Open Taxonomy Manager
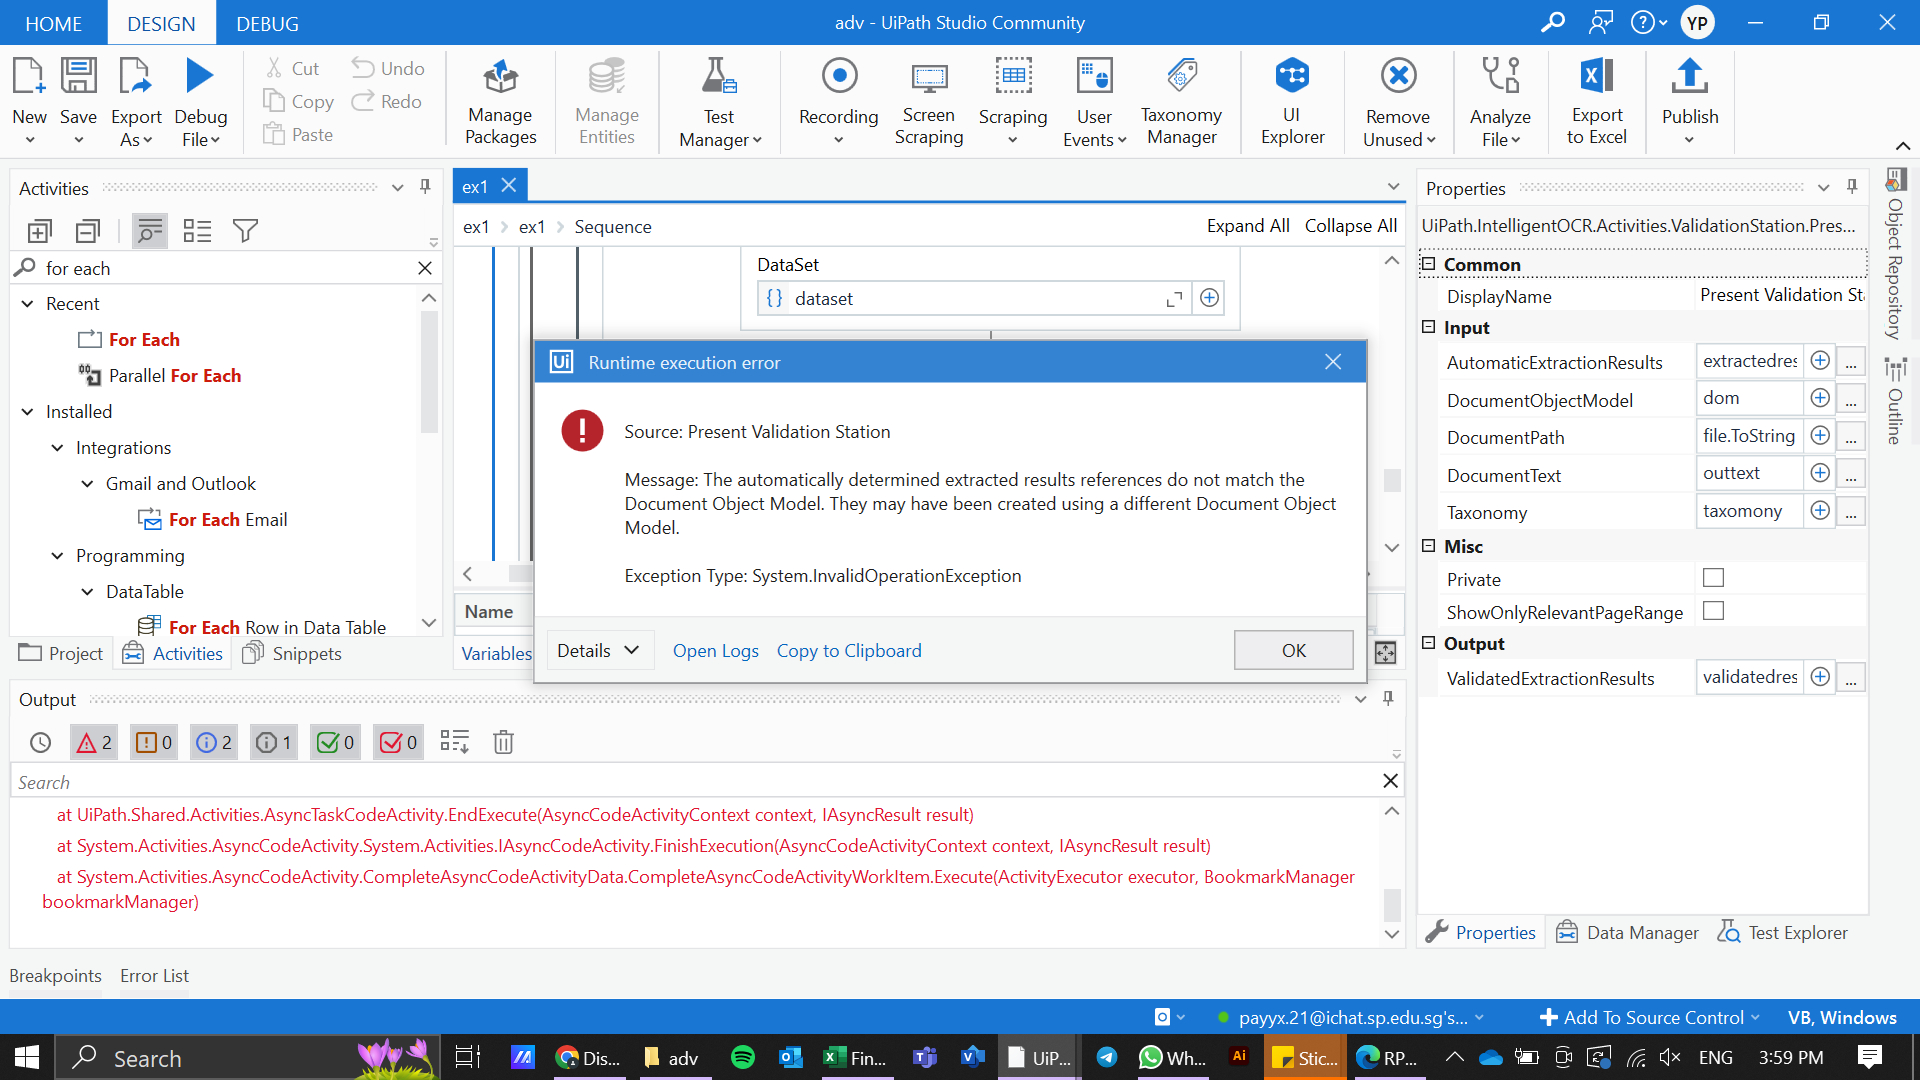This screenshot has height=1080, width=1920. [1181, 101]
